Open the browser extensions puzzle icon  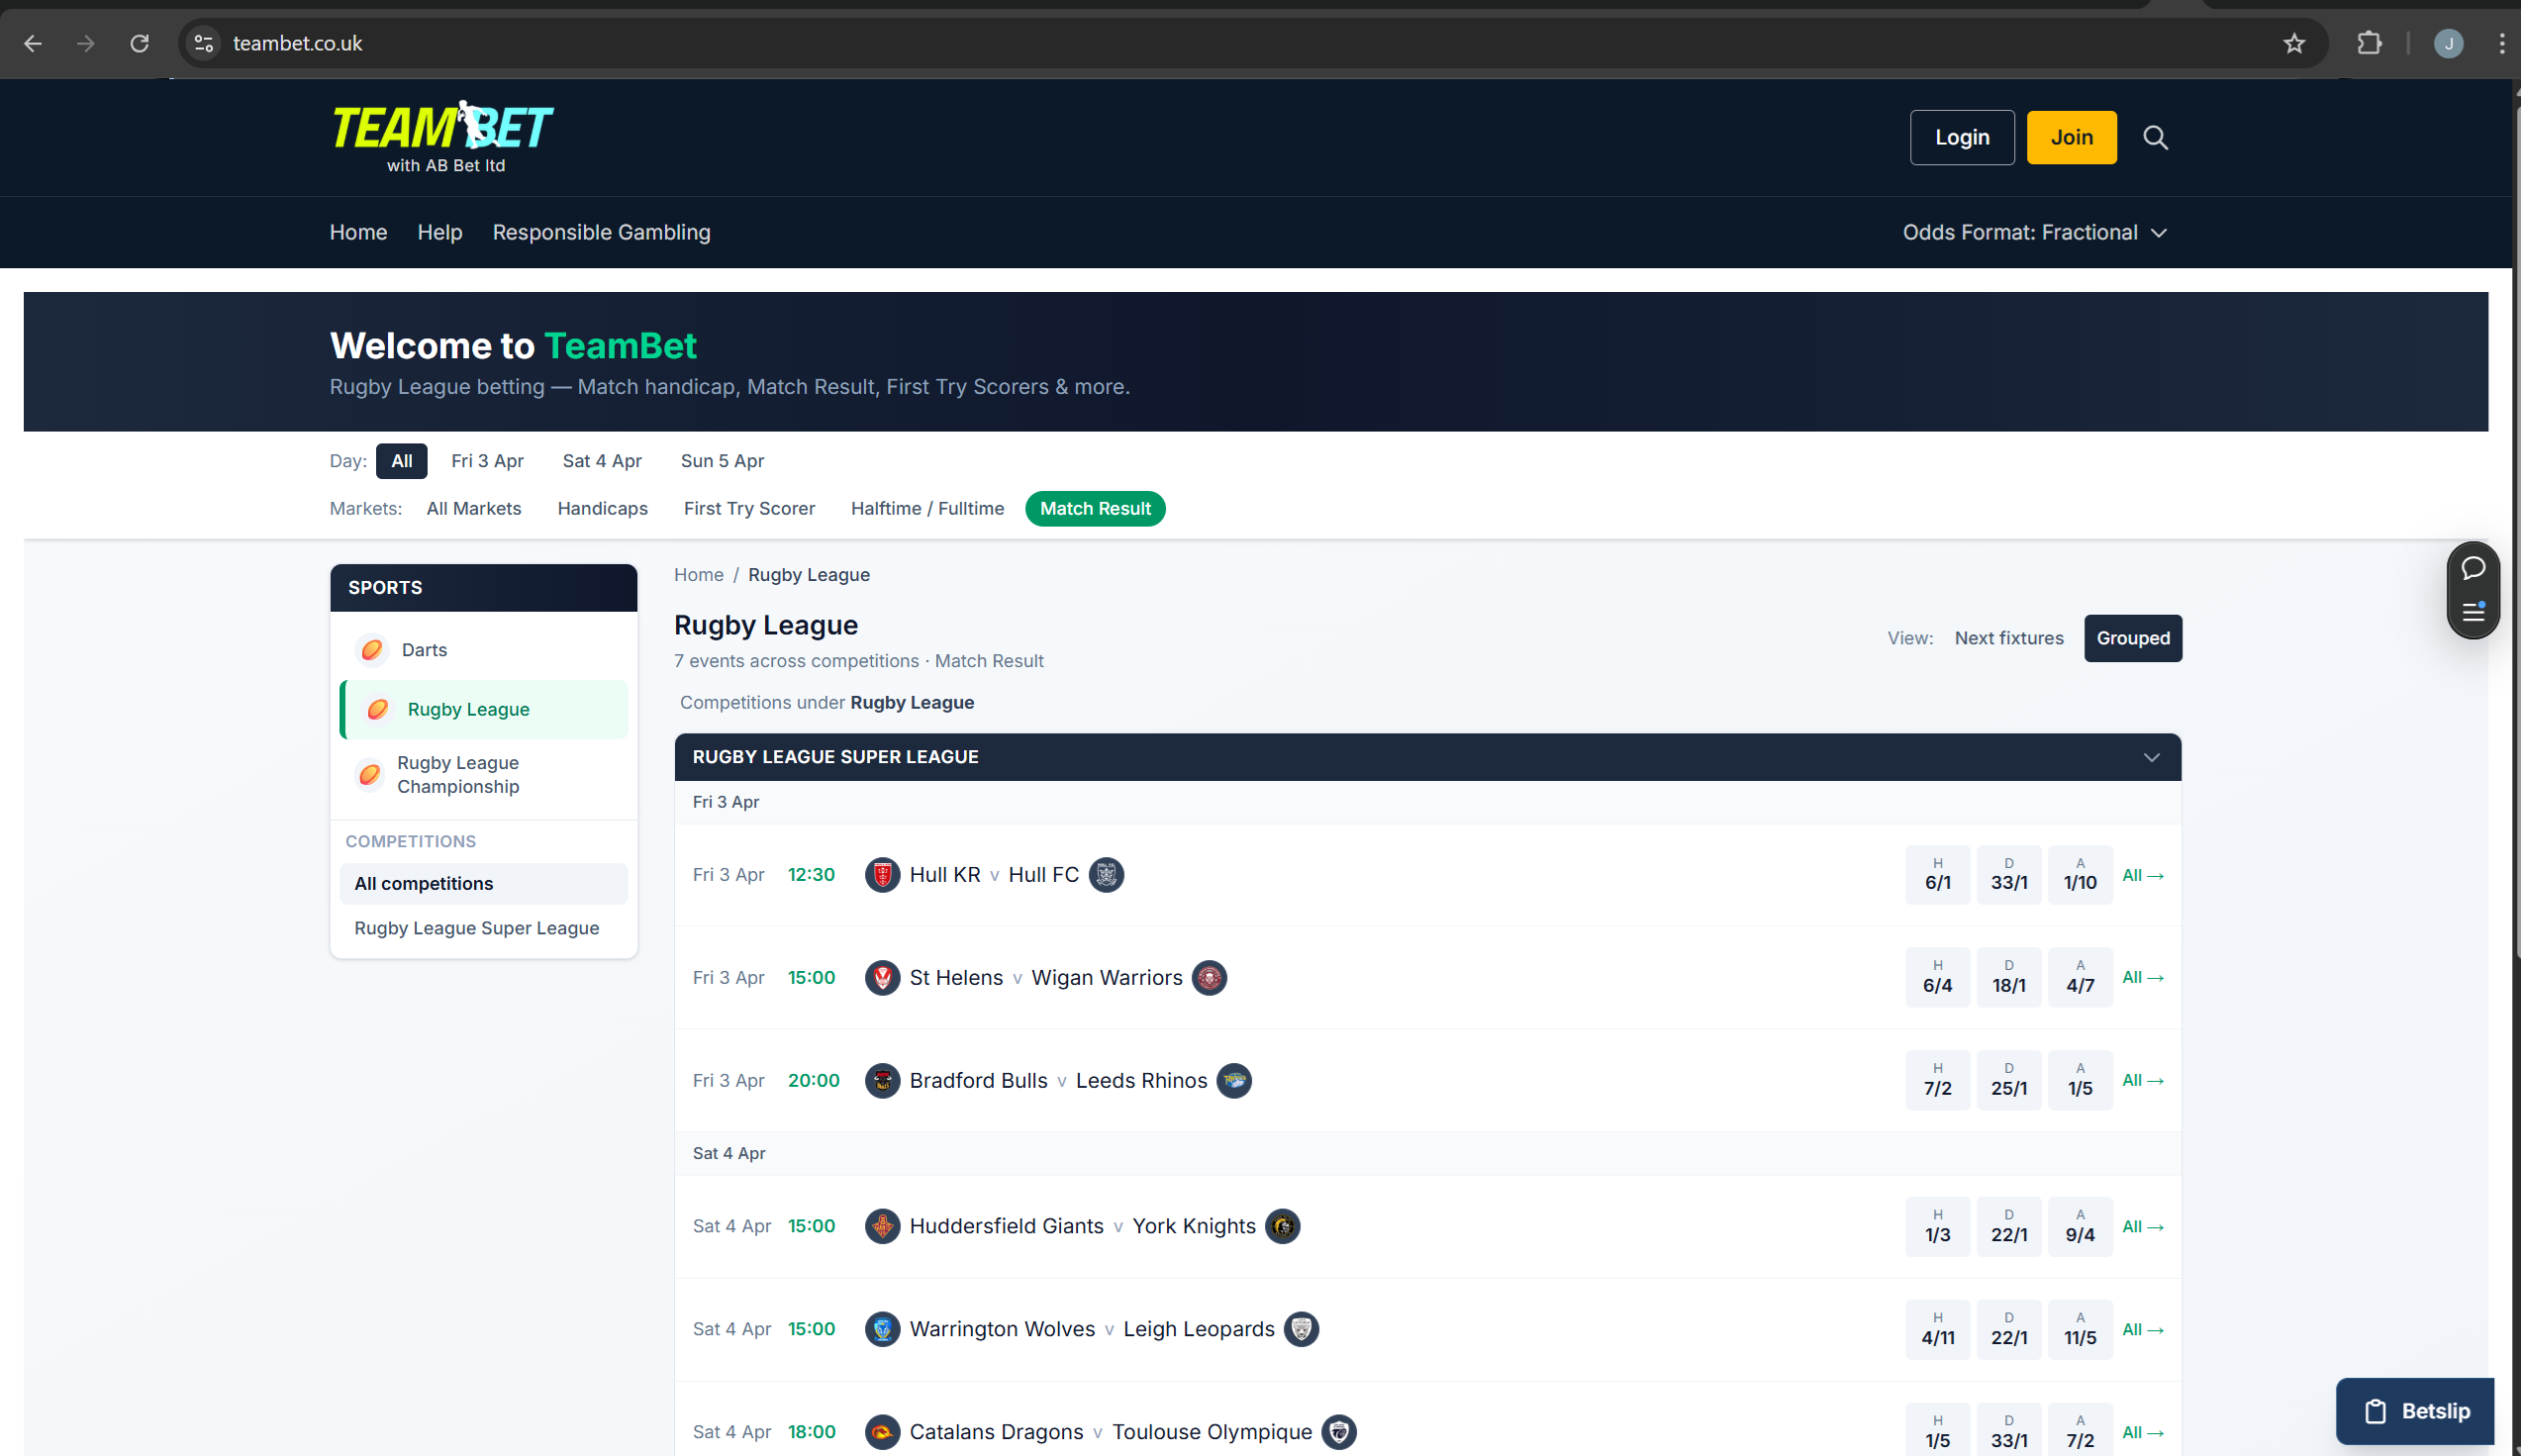coord(2369,43)
